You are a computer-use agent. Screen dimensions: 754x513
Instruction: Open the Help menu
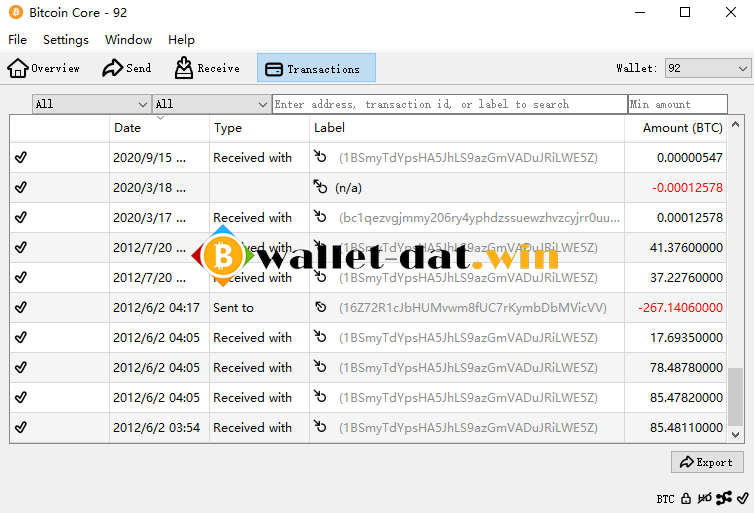pos(181,39)
